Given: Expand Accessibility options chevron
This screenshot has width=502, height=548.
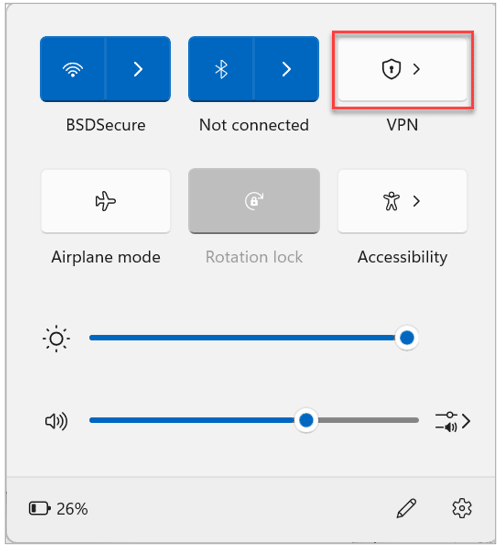Looking at the screenshot, I should point(416,201).
